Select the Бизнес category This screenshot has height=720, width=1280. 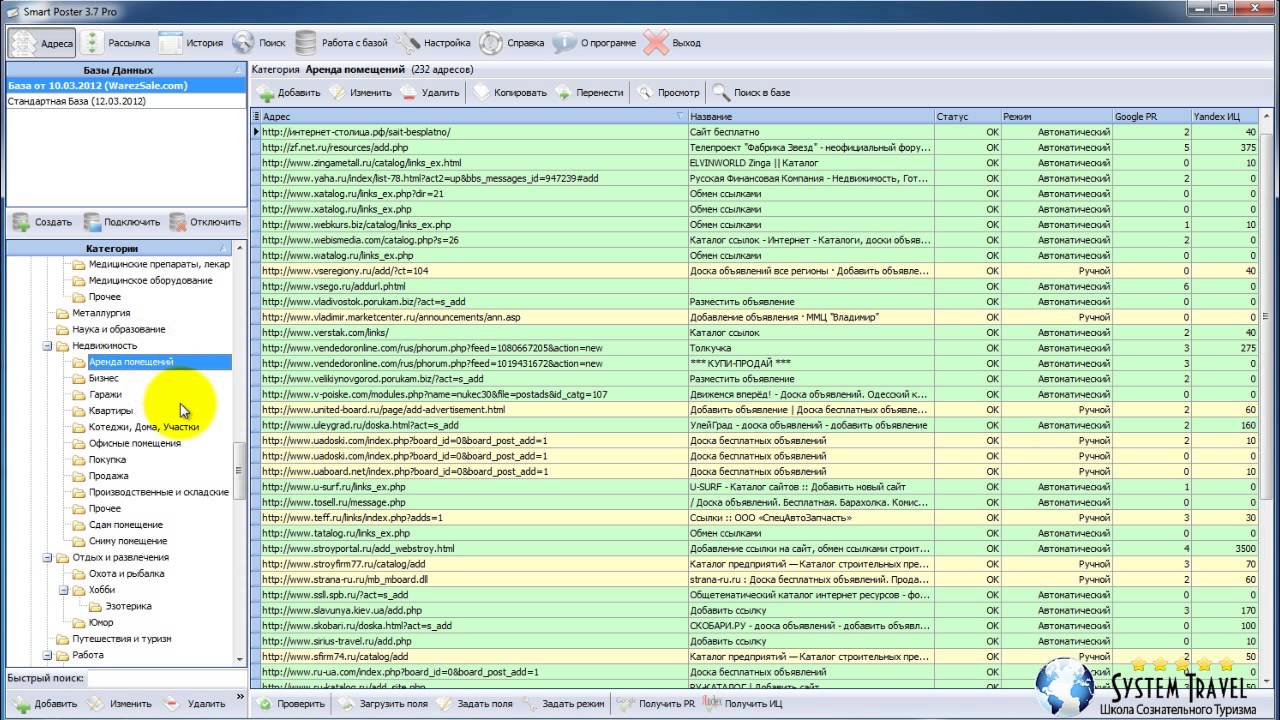(x=103, y=378)
